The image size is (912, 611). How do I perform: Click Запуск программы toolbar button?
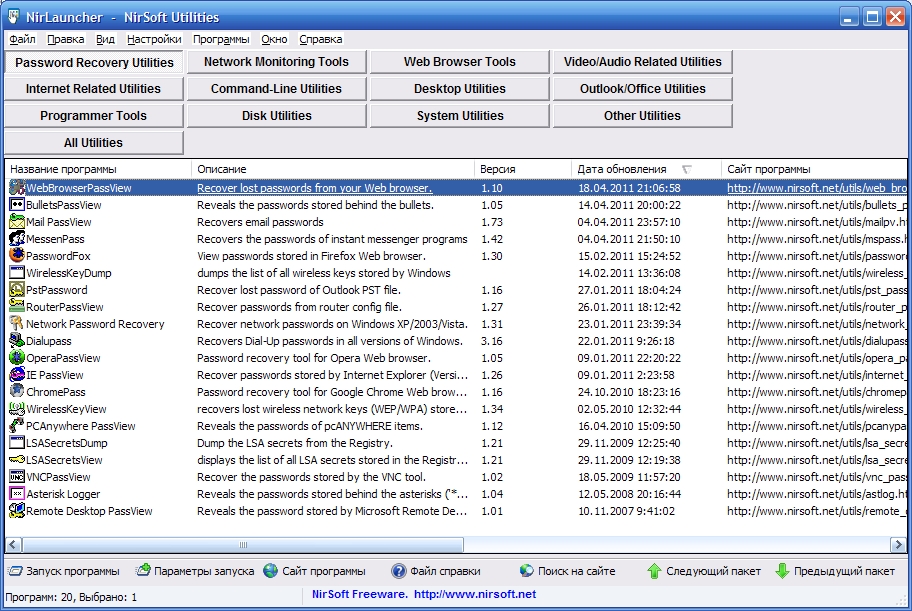pyautogui.click(x=64, y=571)
